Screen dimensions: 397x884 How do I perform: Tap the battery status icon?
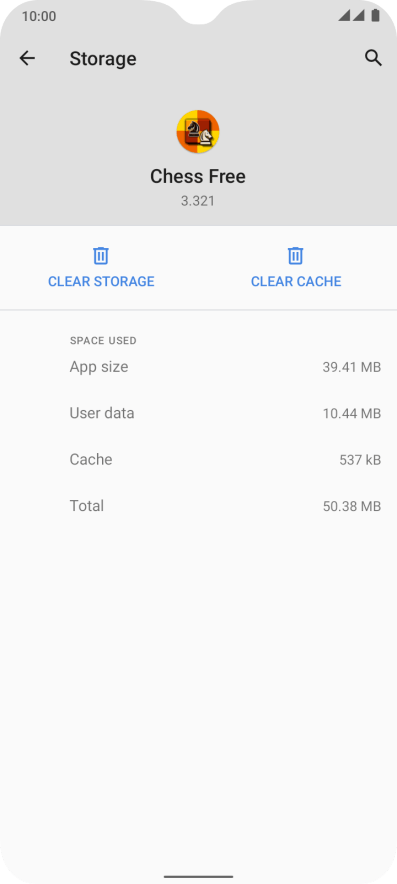pos(375,16)
